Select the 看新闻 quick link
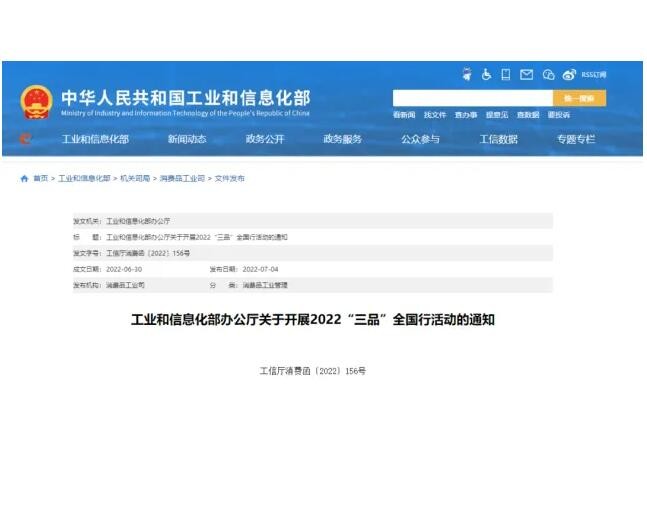Screen dimensions: 647x507 (x=404, y=115)
